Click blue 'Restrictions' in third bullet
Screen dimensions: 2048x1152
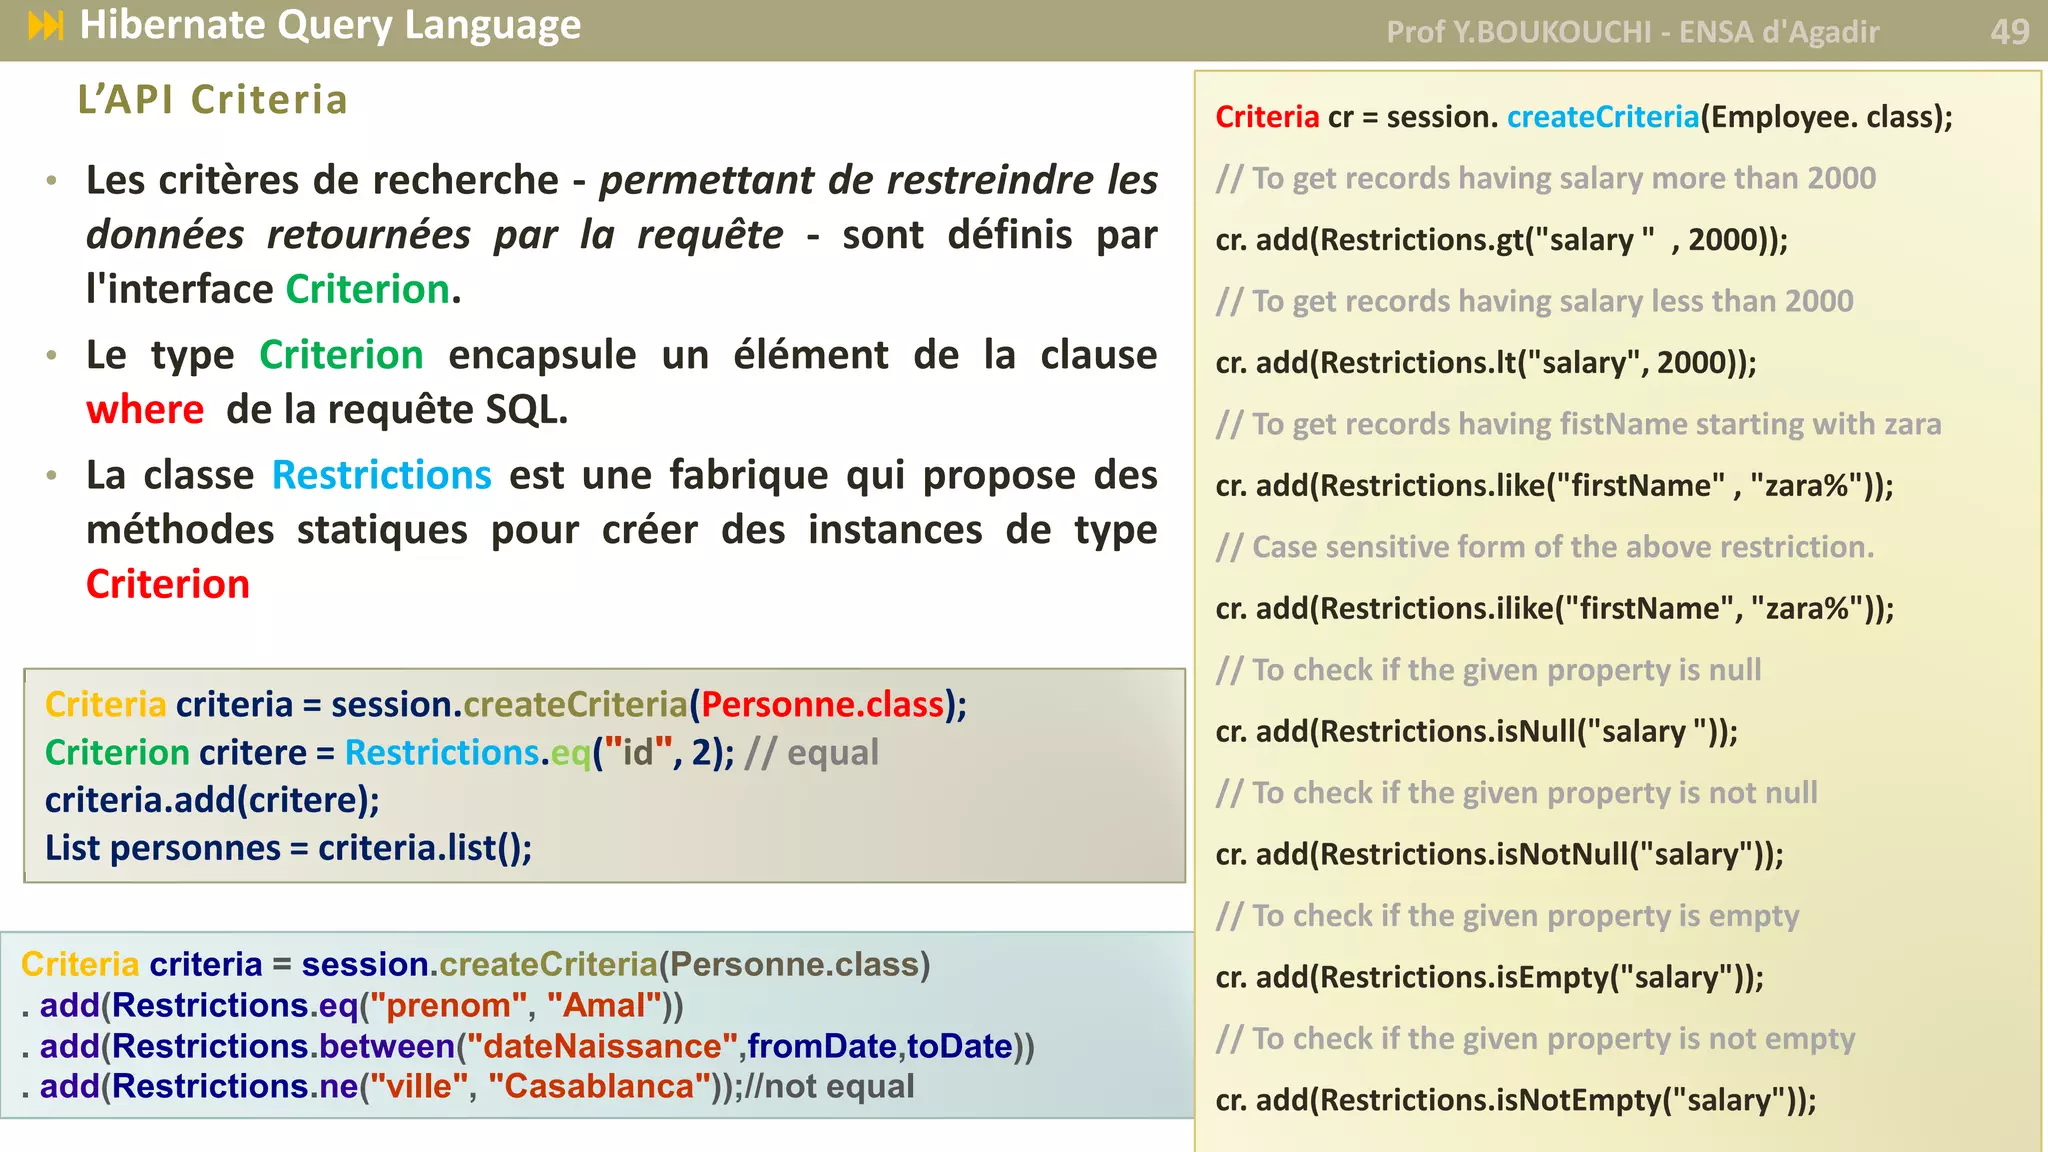point(382,475)
